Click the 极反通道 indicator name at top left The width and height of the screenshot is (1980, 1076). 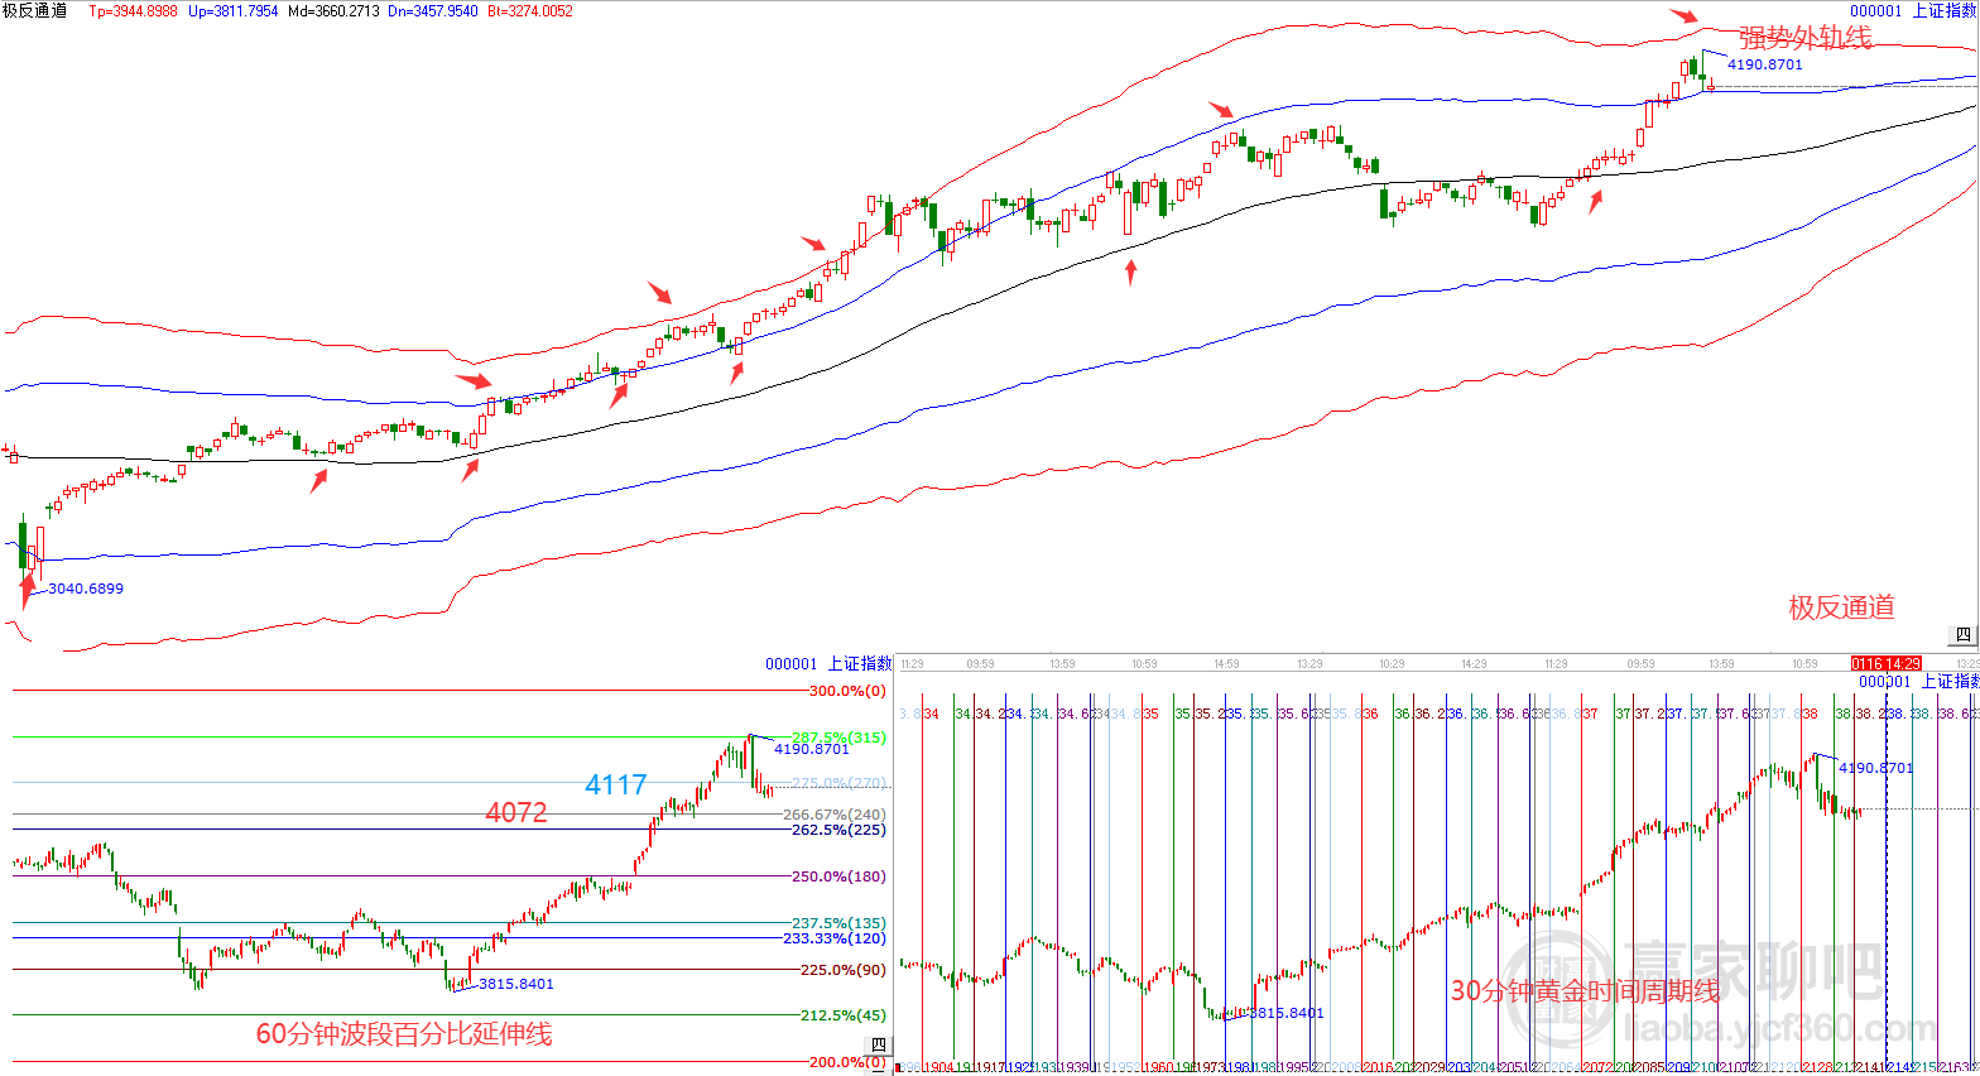[x=35, y=11]
